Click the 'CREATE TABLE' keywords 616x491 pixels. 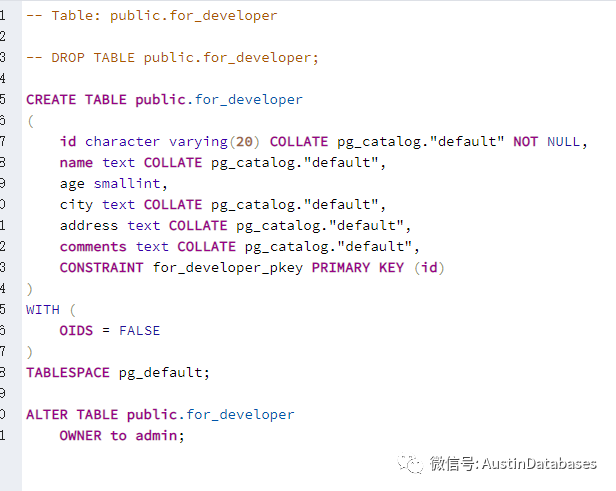point(76,100)
